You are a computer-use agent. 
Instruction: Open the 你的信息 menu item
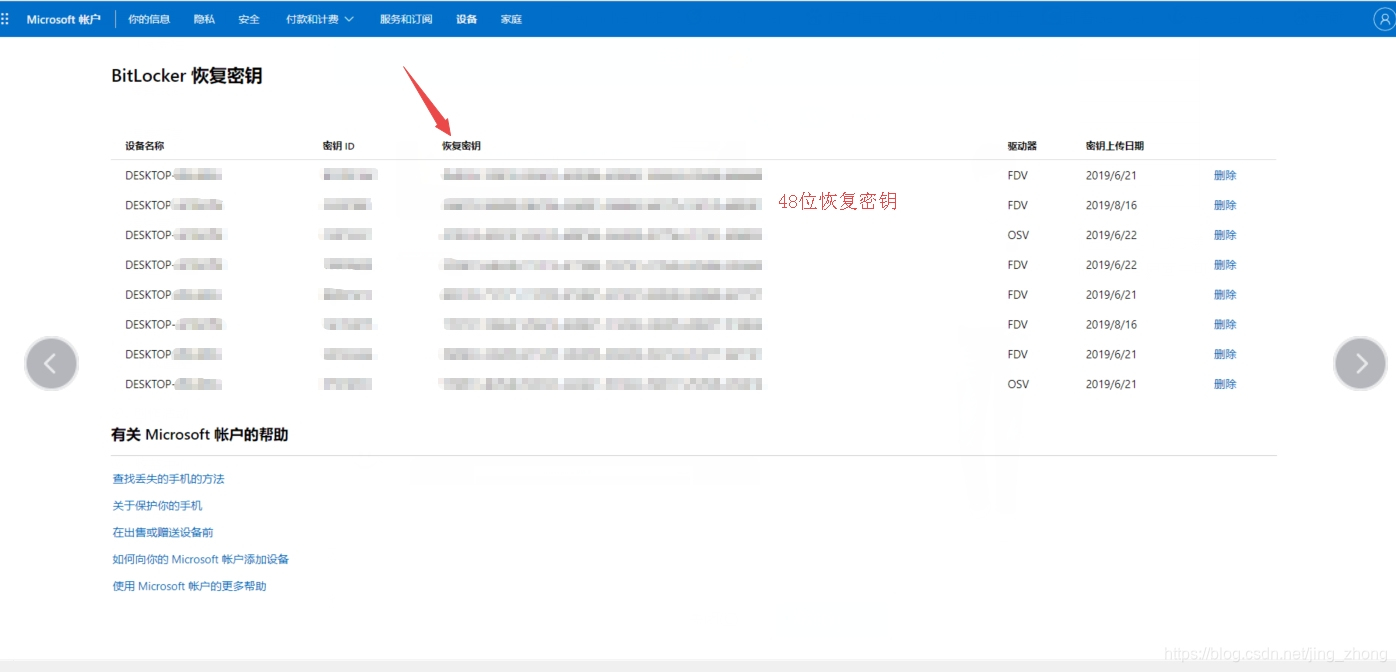tap(149, 19)
